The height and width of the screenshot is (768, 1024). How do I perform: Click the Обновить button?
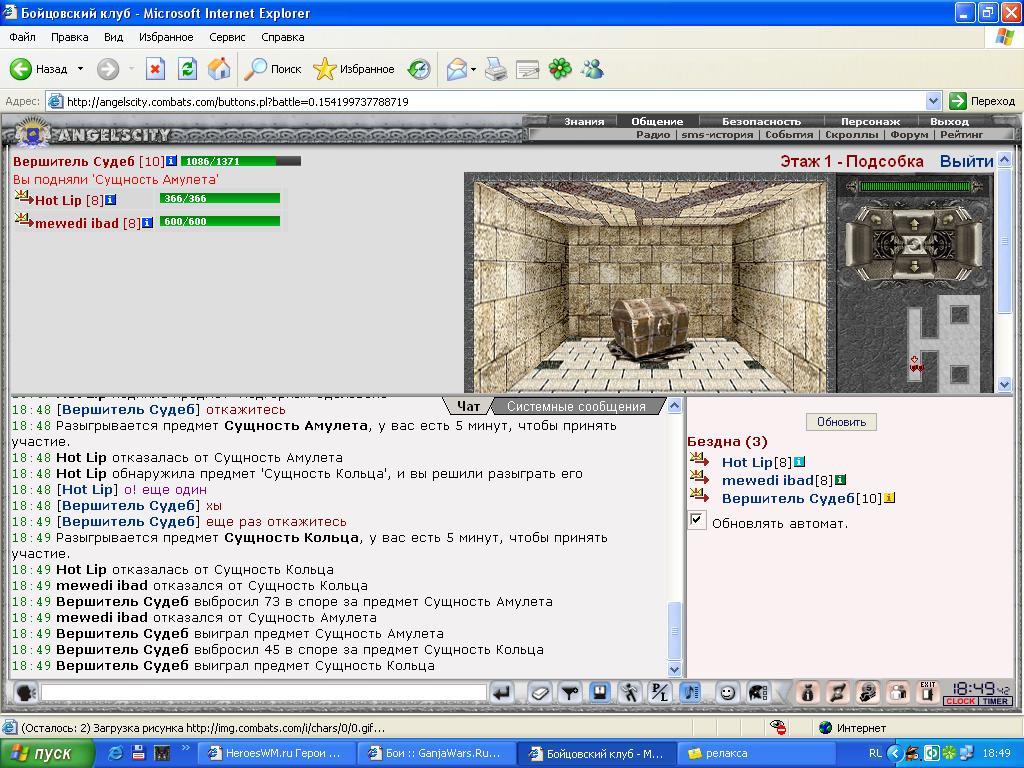[841, 422]
